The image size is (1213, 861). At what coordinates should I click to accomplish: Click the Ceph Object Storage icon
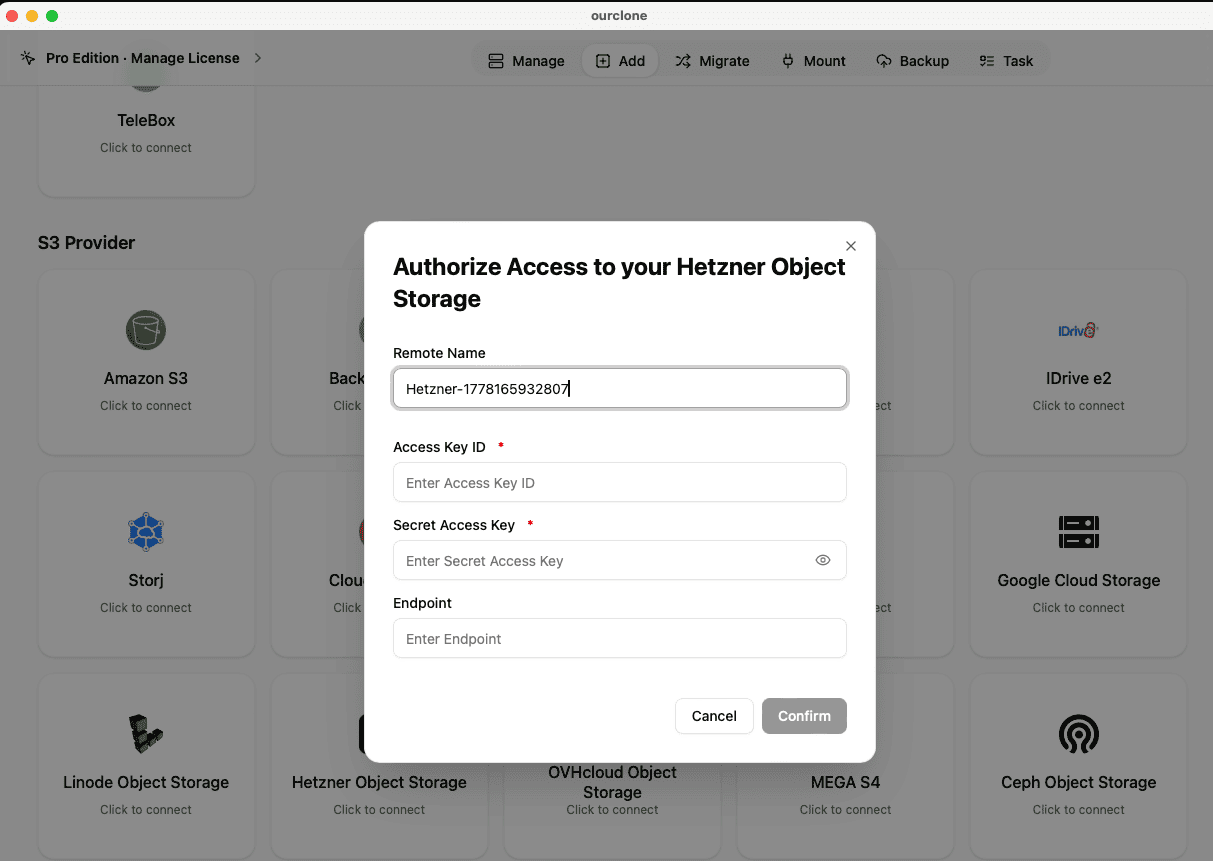pyautogui.click(x=1079, y=734)
